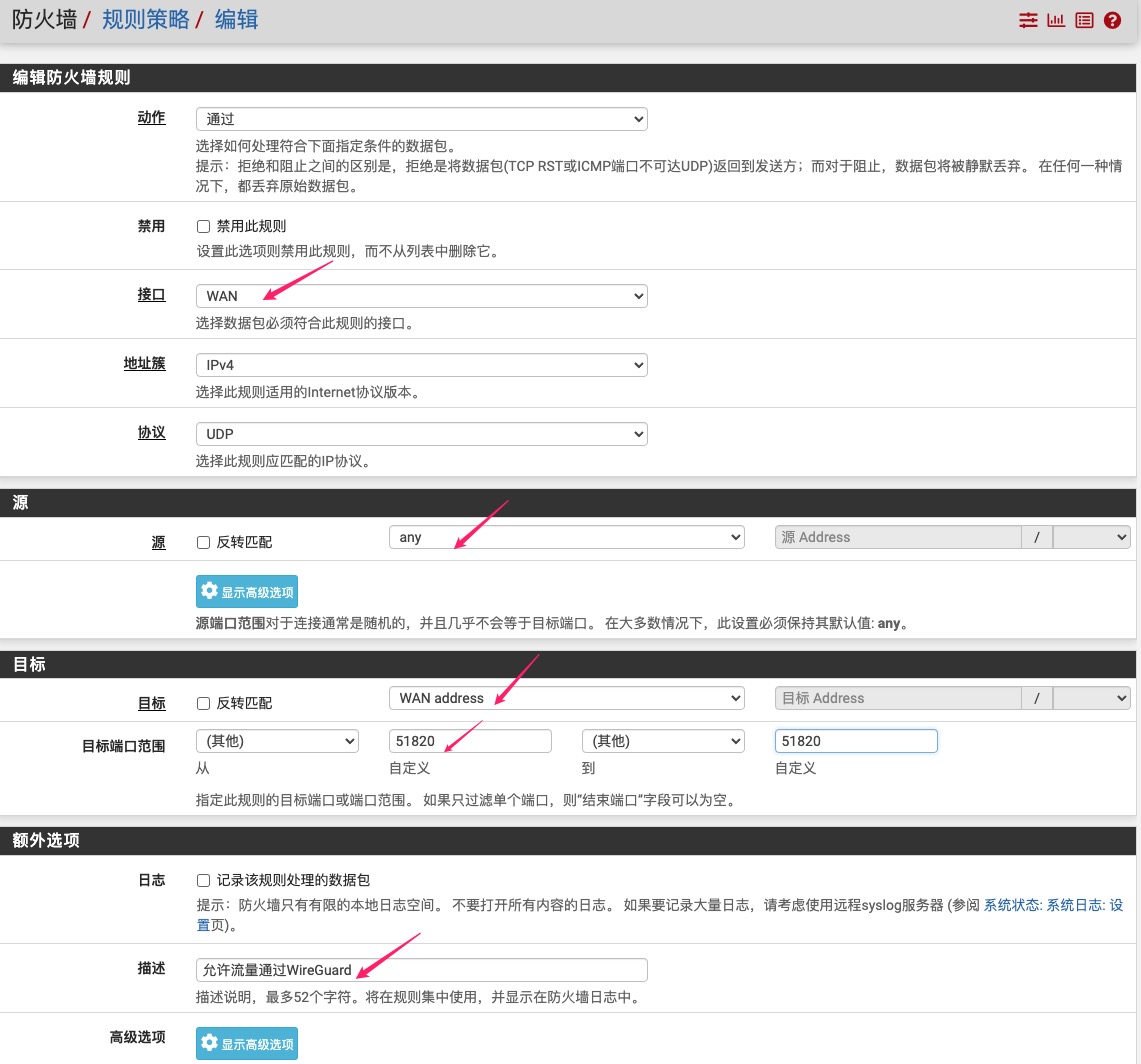
Task: Click the red help question mark icon
Action: pyautogui.click(x=1112, y=20)
